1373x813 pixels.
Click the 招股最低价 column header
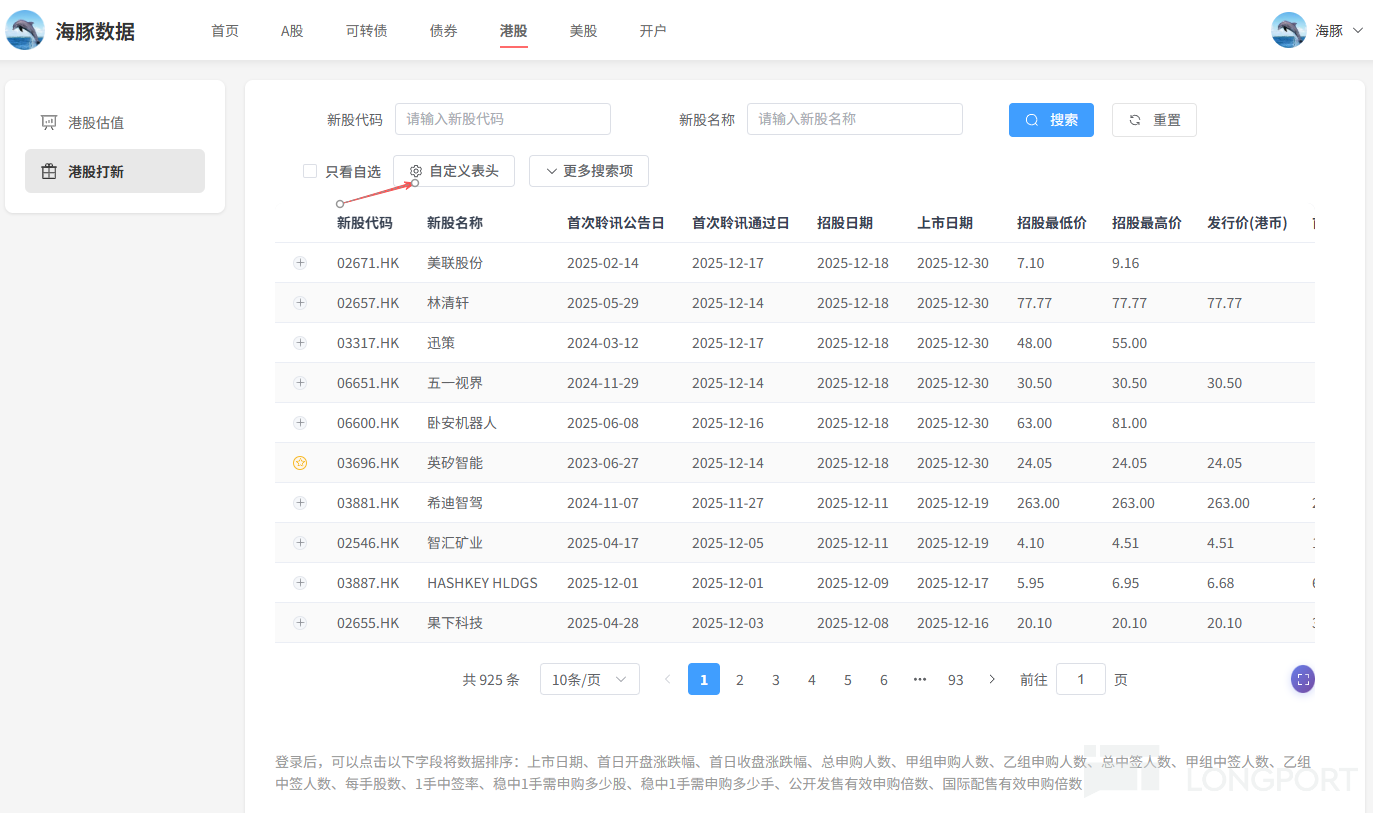(1052, 223)
